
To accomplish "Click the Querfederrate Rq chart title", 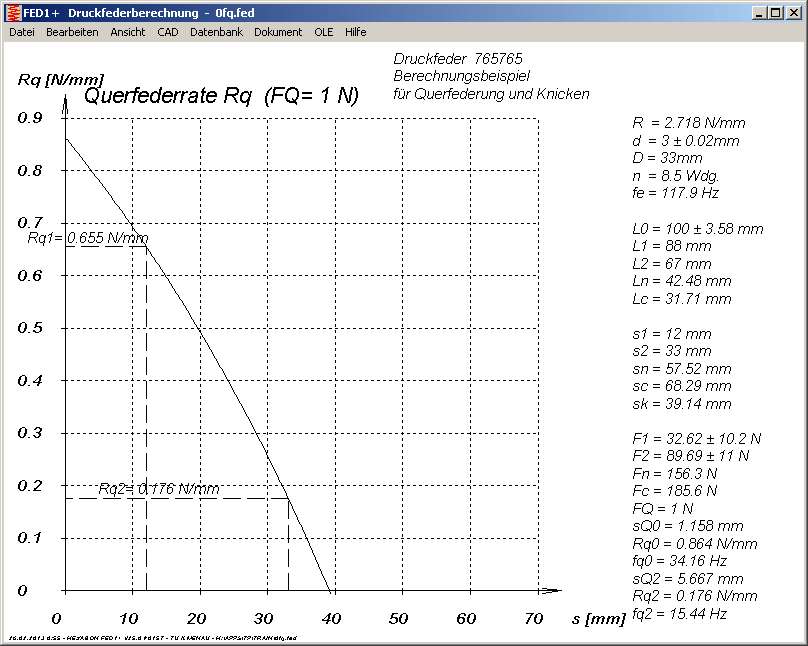I will click(221, 97).
